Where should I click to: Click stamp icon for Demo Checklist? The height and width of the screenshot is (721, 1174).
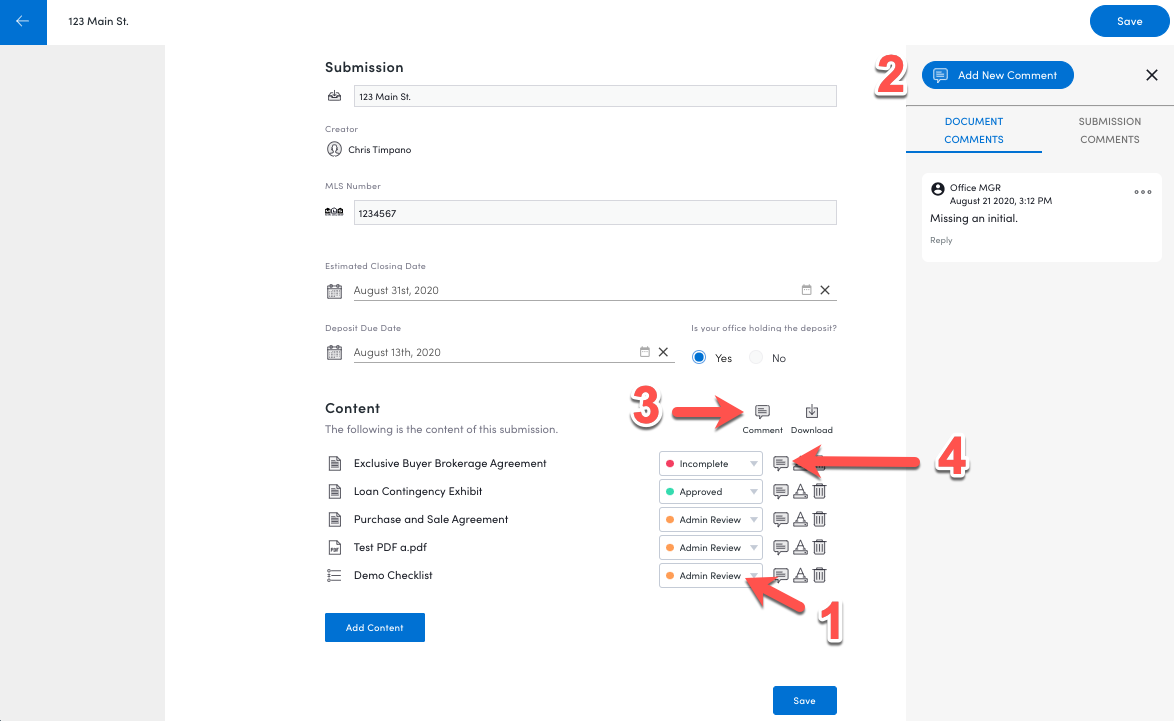(800, 575)
